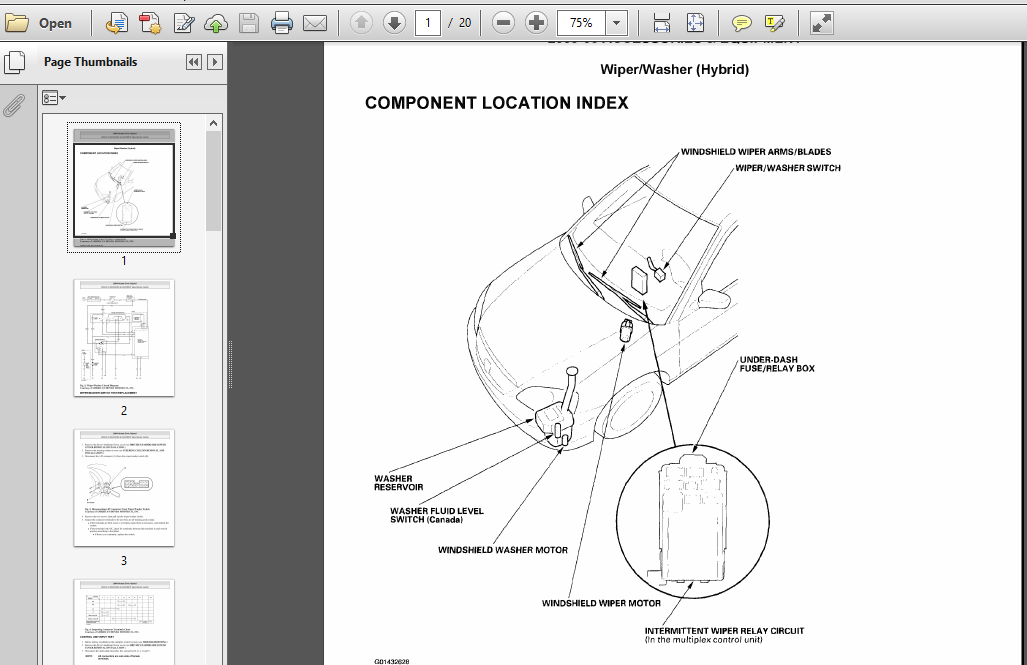
Task: Select the page 4 thumbnail
Action: pos(124,622)
